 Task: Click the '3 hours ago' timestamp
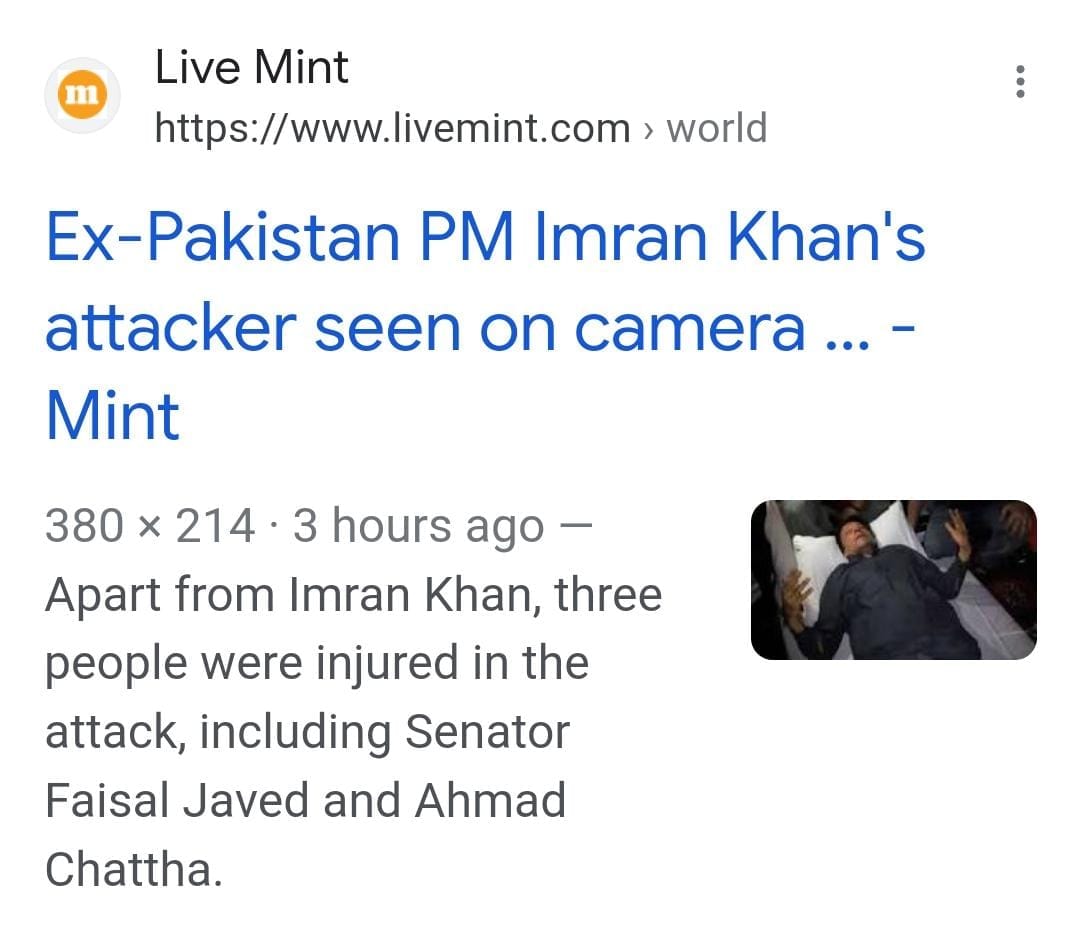[x=418, y=527]
